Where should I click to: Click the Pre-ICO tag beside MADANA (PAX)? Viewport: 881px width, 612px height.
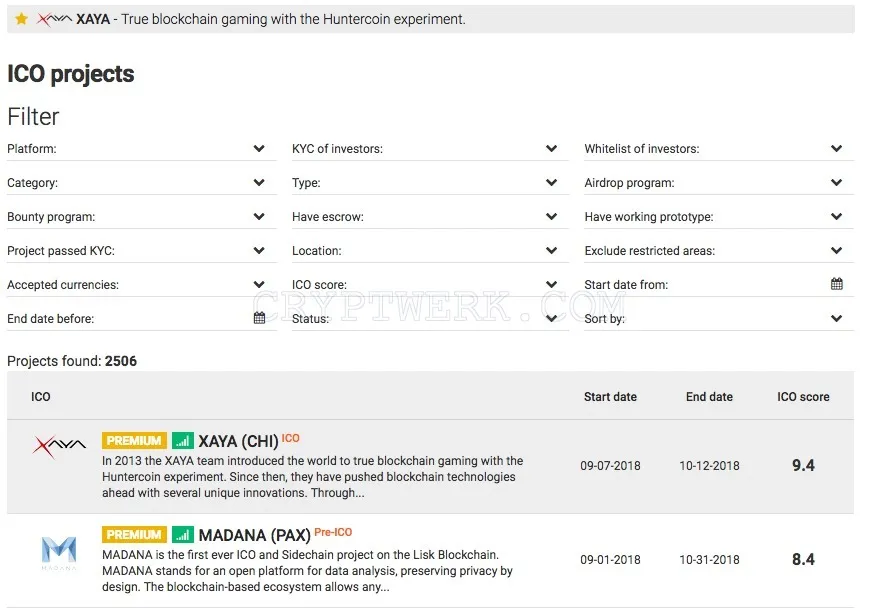pos(333,532)
